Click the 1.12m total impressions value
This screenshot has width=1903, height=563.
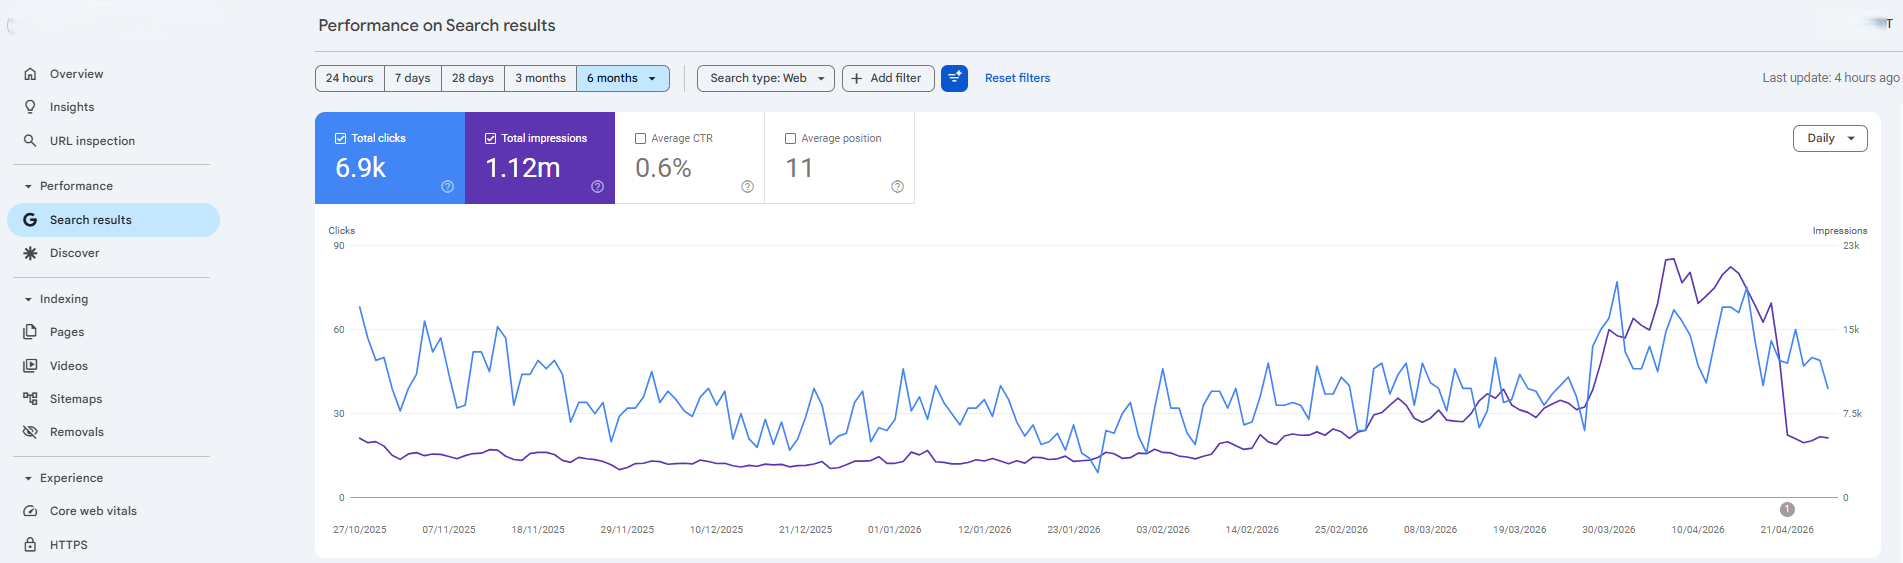522,168
